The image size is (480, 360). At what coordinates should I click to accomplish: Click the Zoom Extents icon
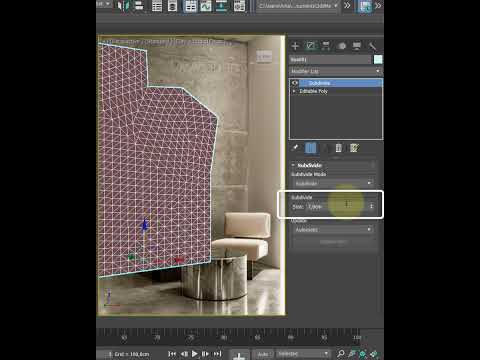click(x=363, y=353)
